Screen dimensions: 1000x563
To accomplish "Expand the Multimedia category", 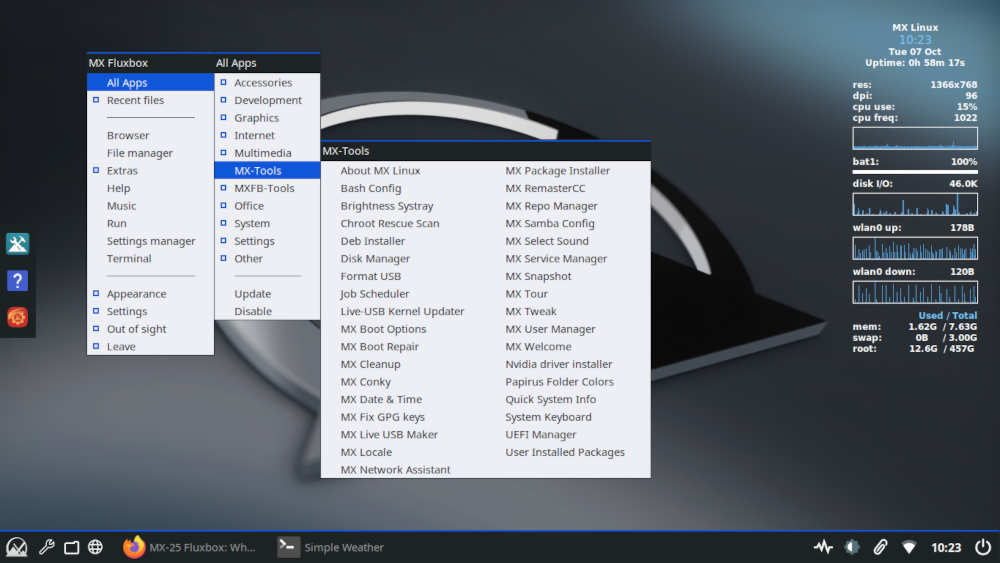I will point(262,153).
